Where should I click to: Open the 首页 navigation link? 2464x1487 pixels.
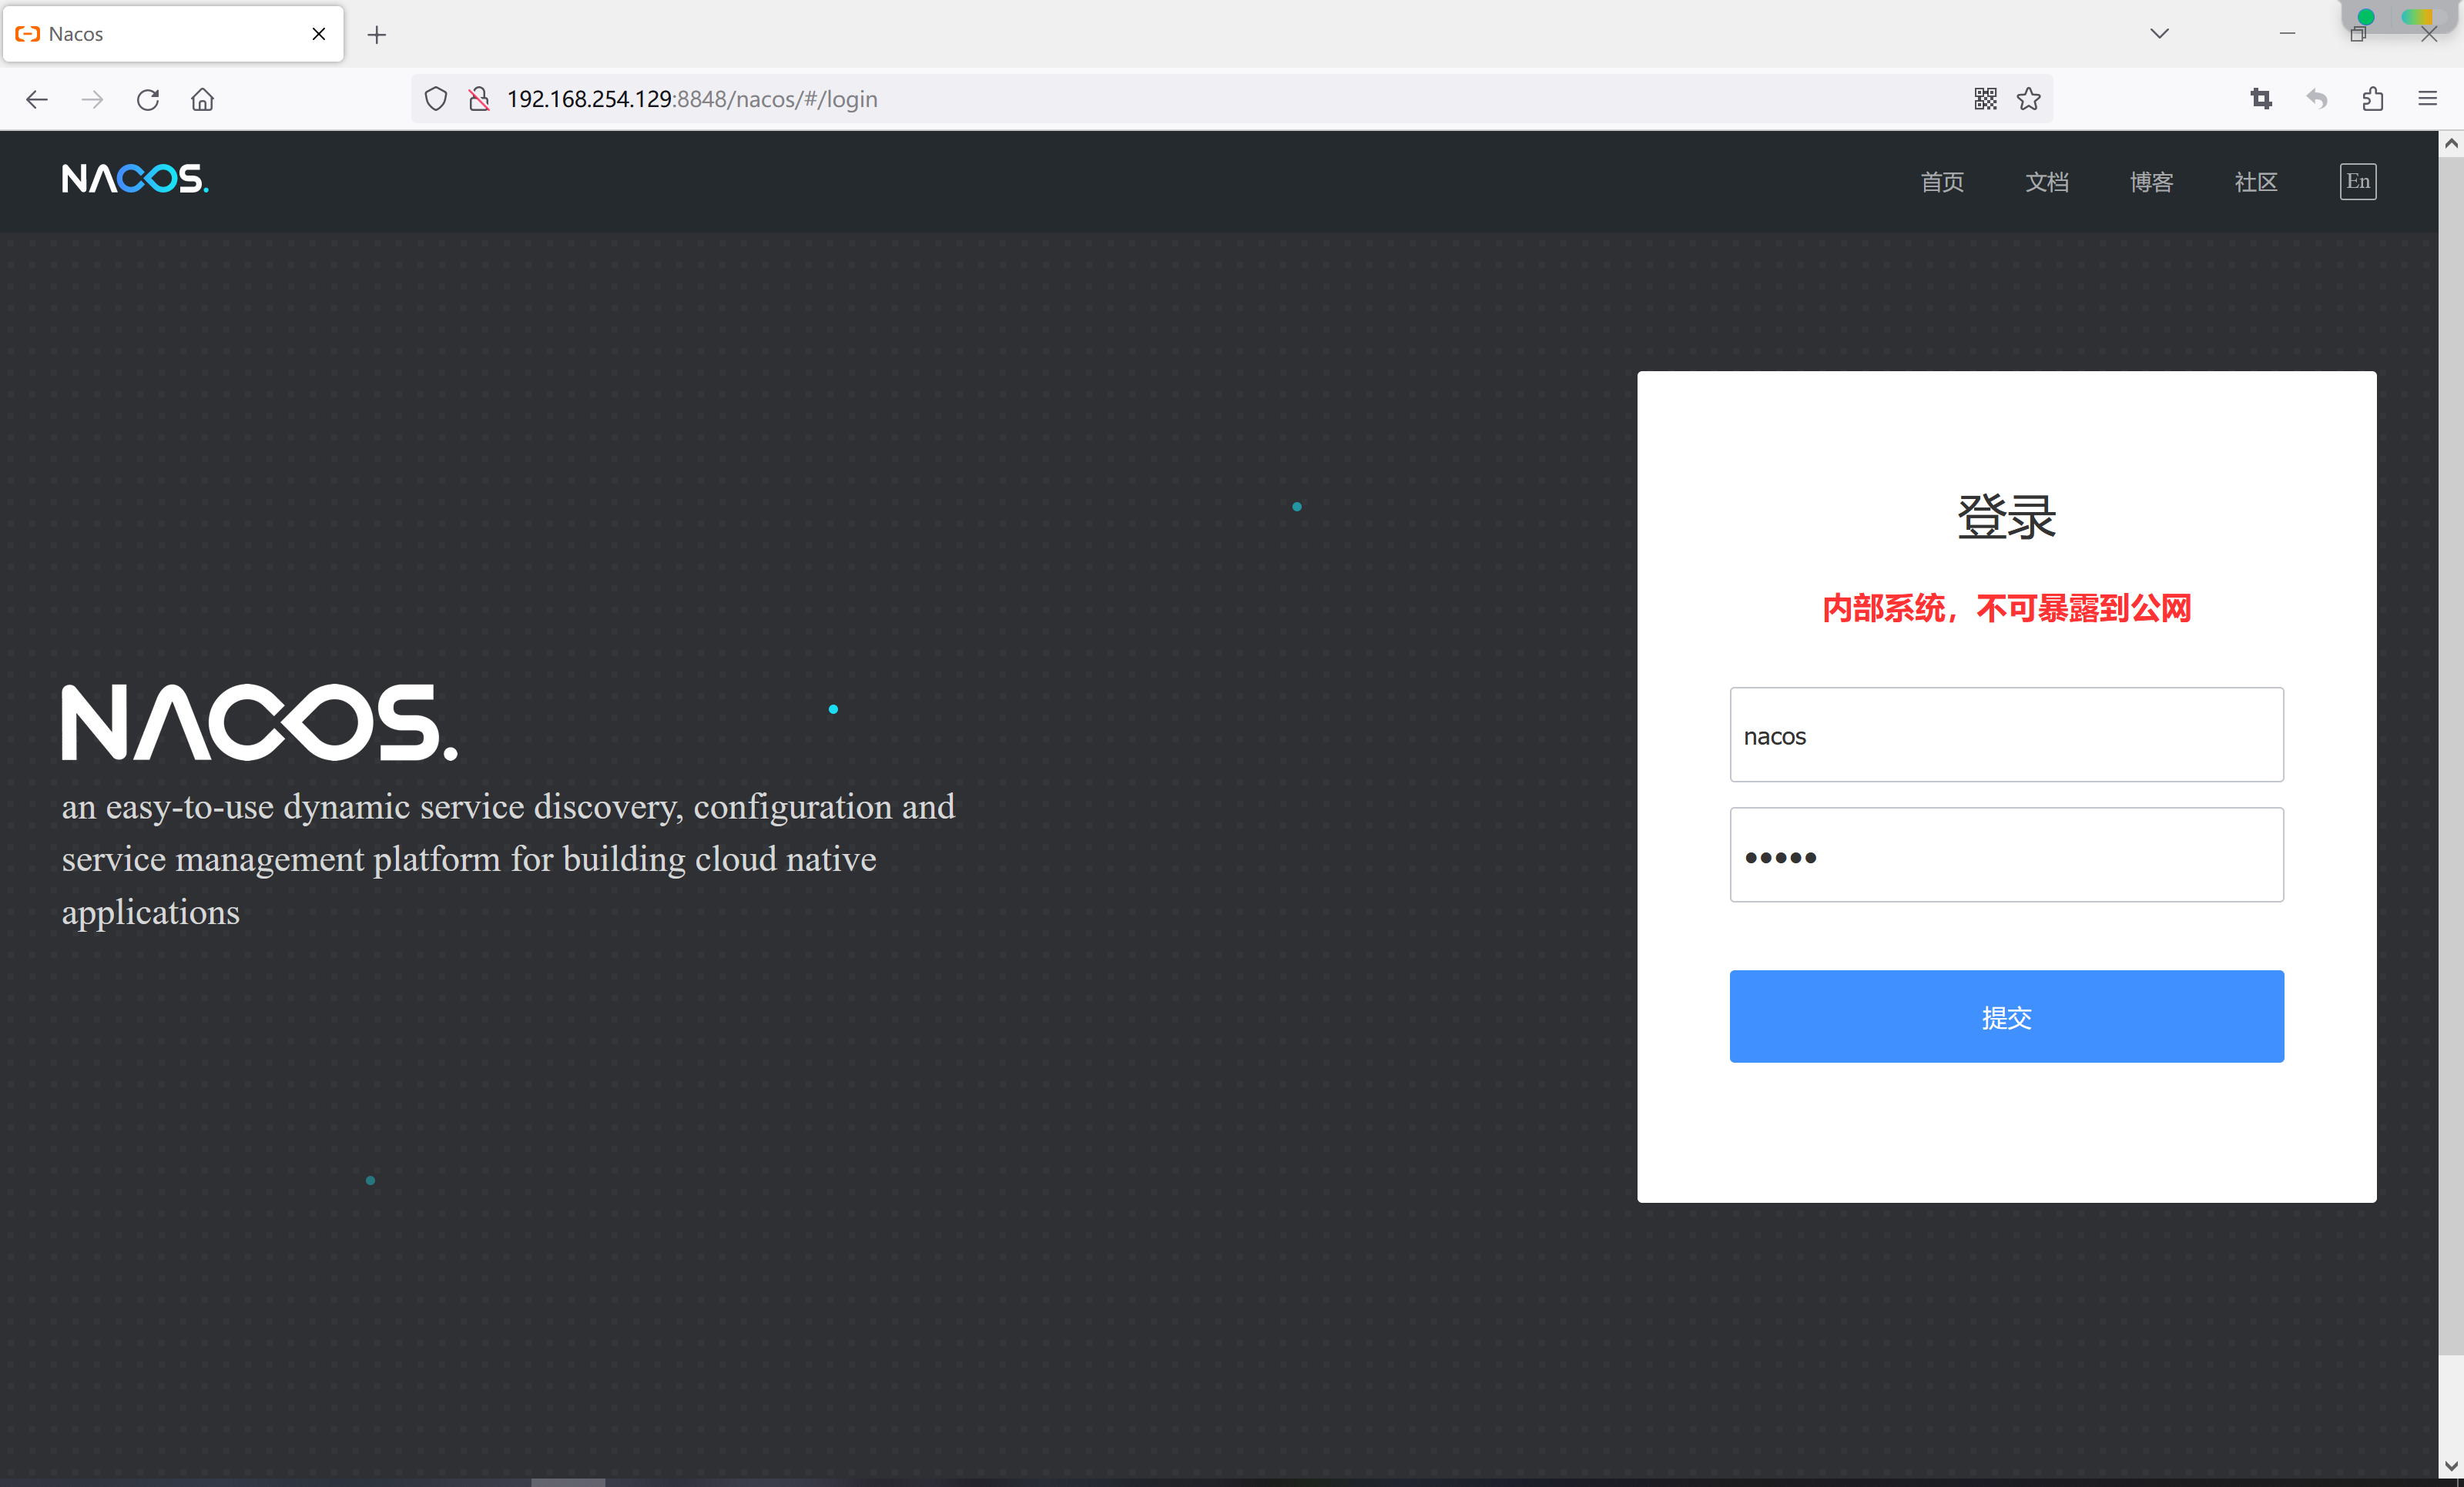pyautogui.click(x=1942, y=182)
